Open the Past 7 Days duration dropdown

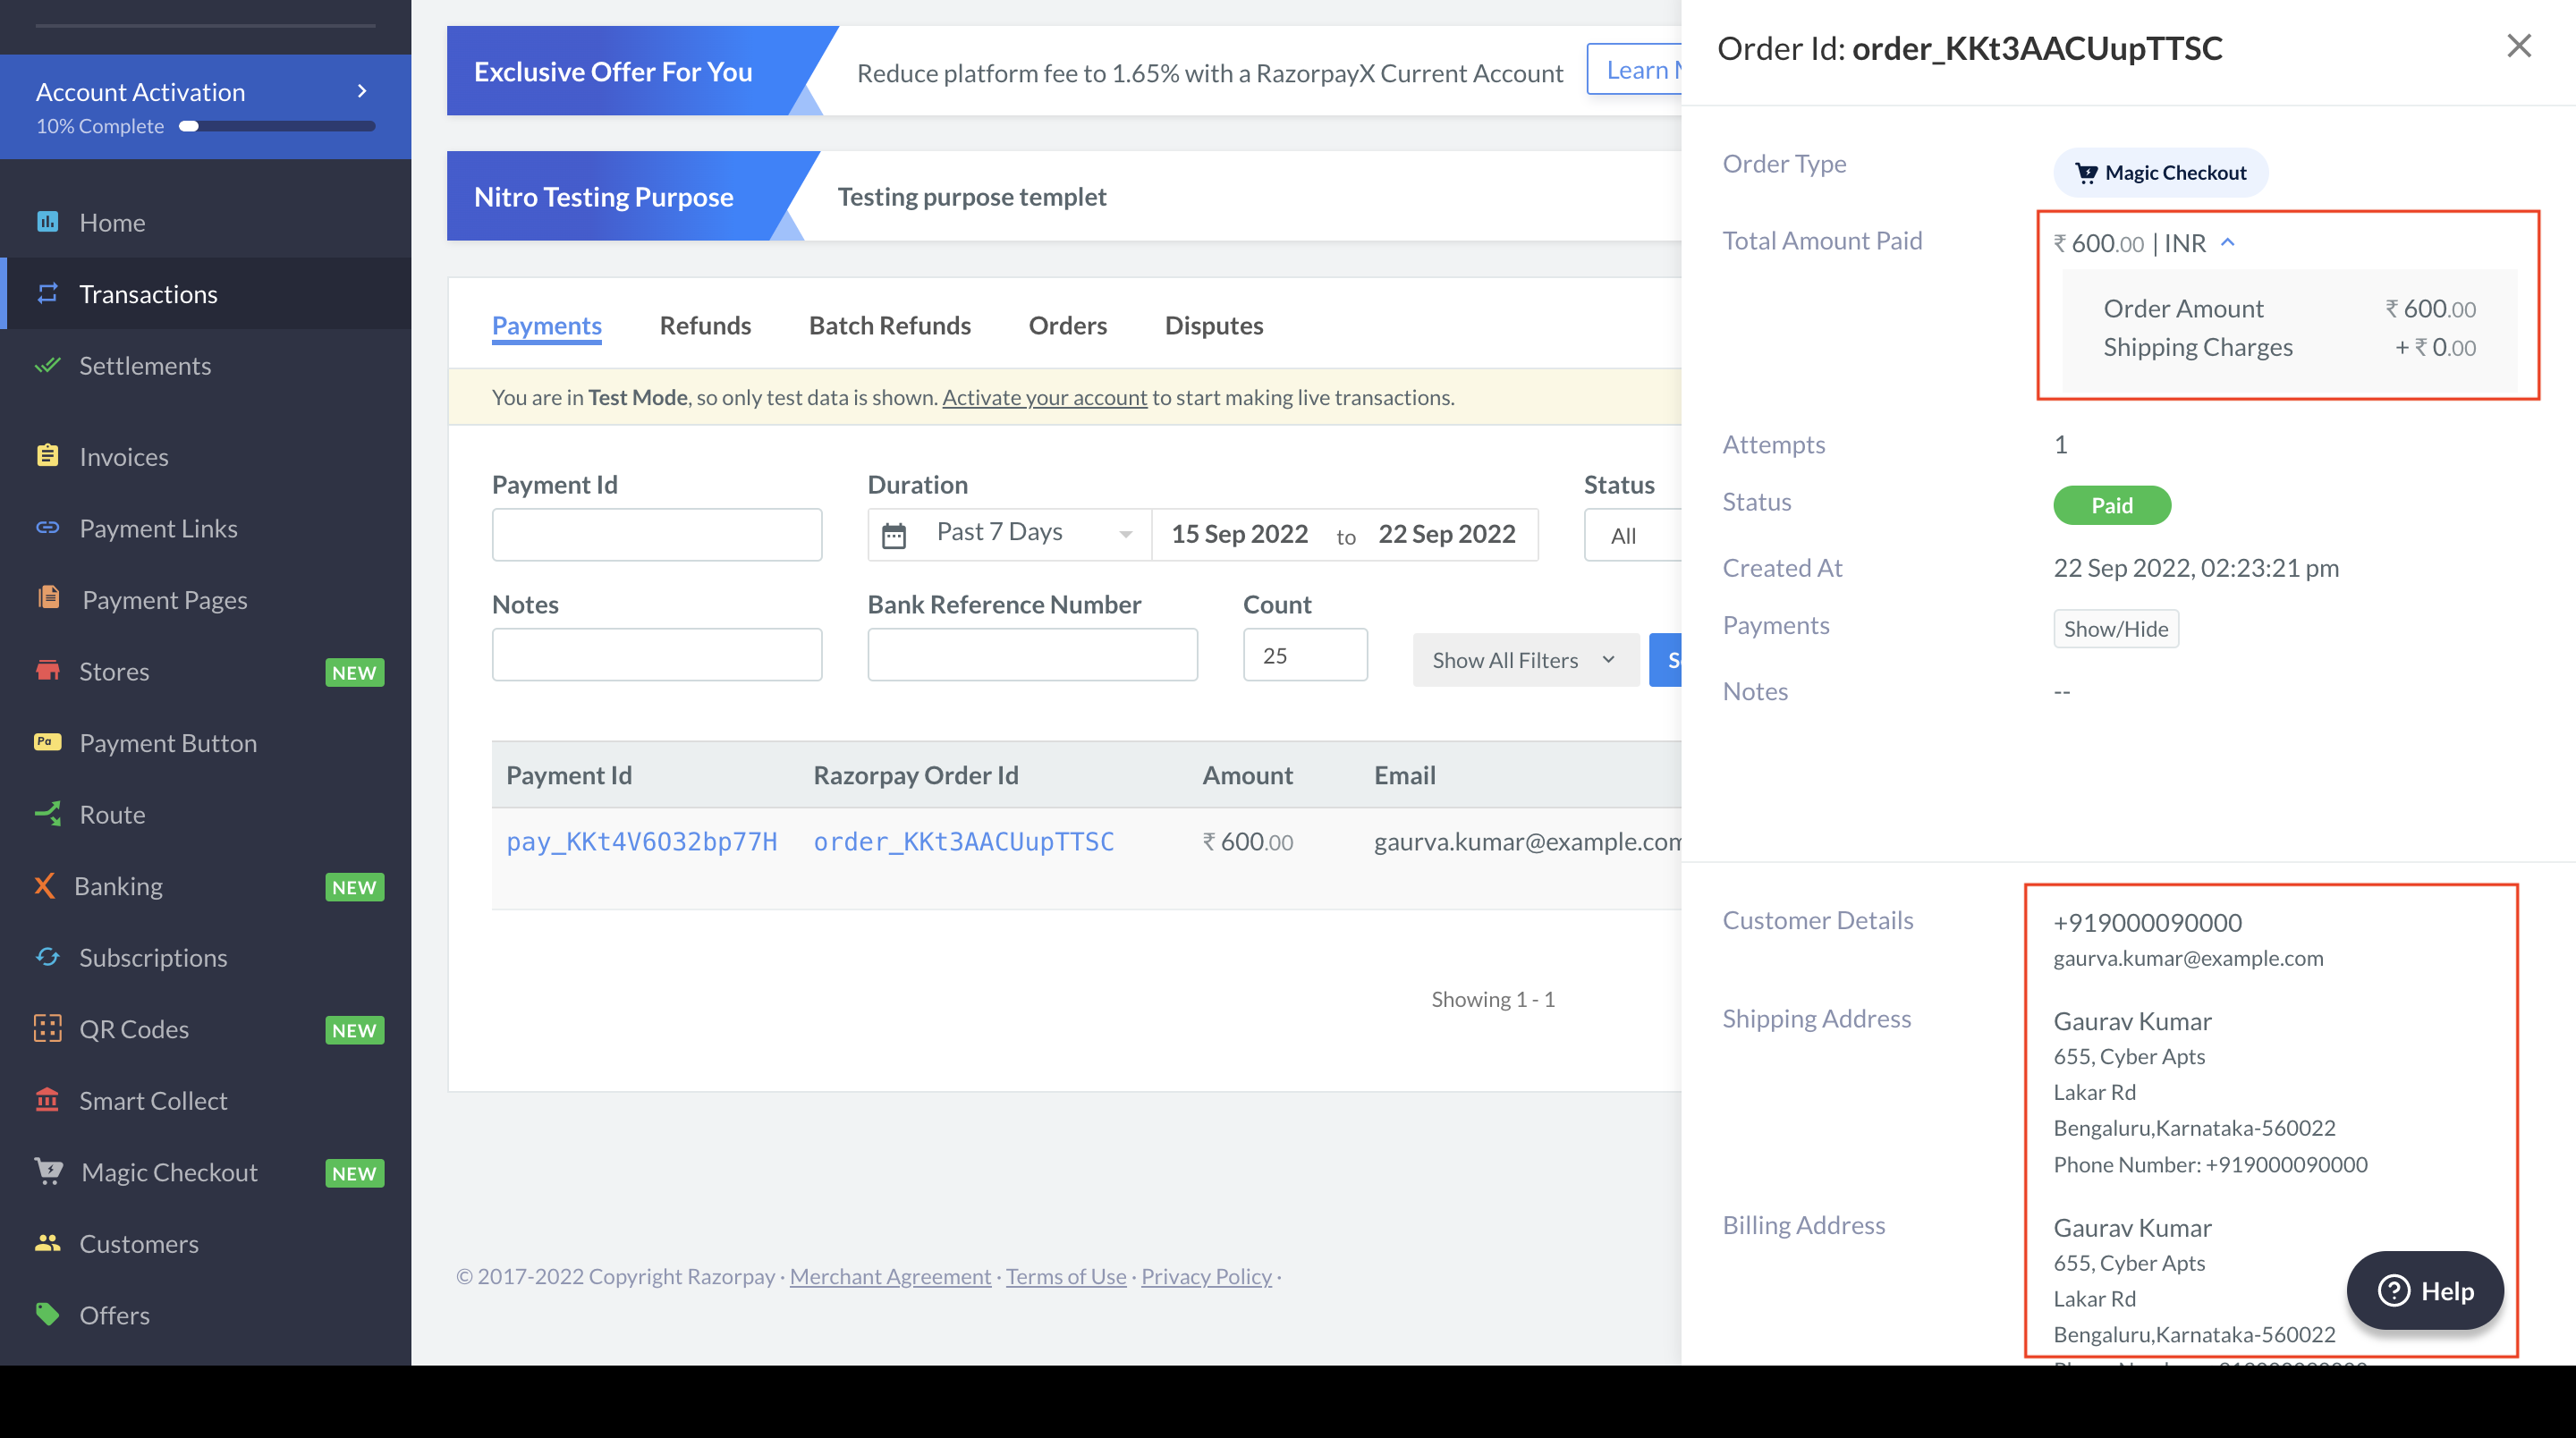pos(1011,534)
